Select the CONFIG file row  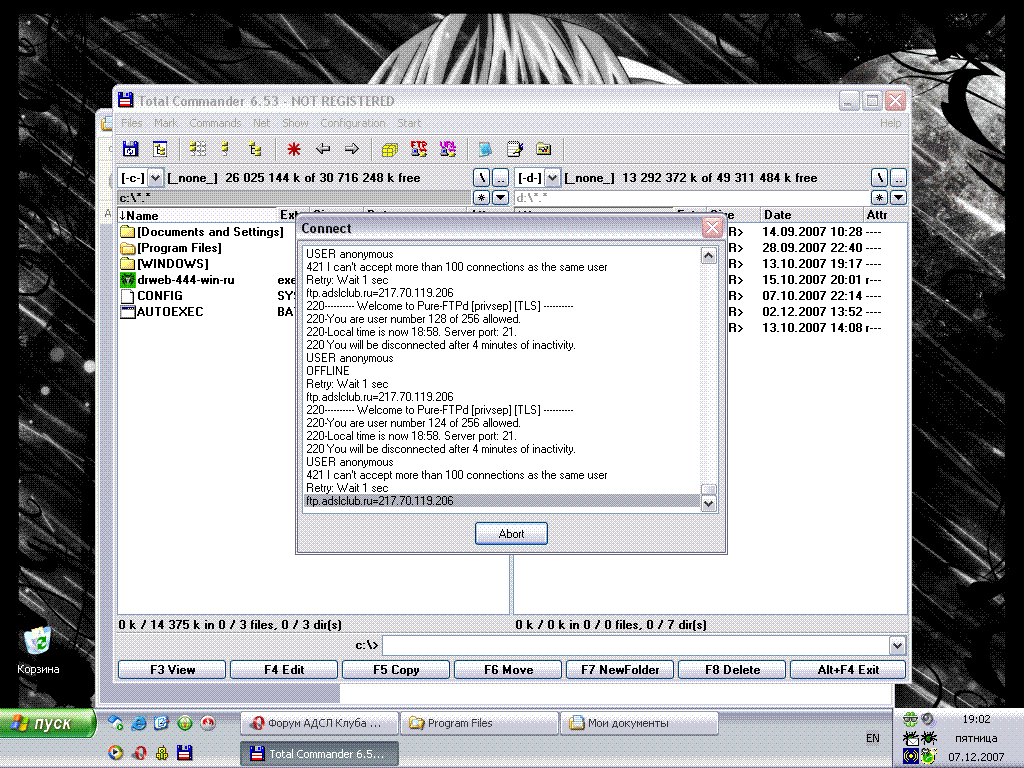pyautogui.click(x=152, y=296)
